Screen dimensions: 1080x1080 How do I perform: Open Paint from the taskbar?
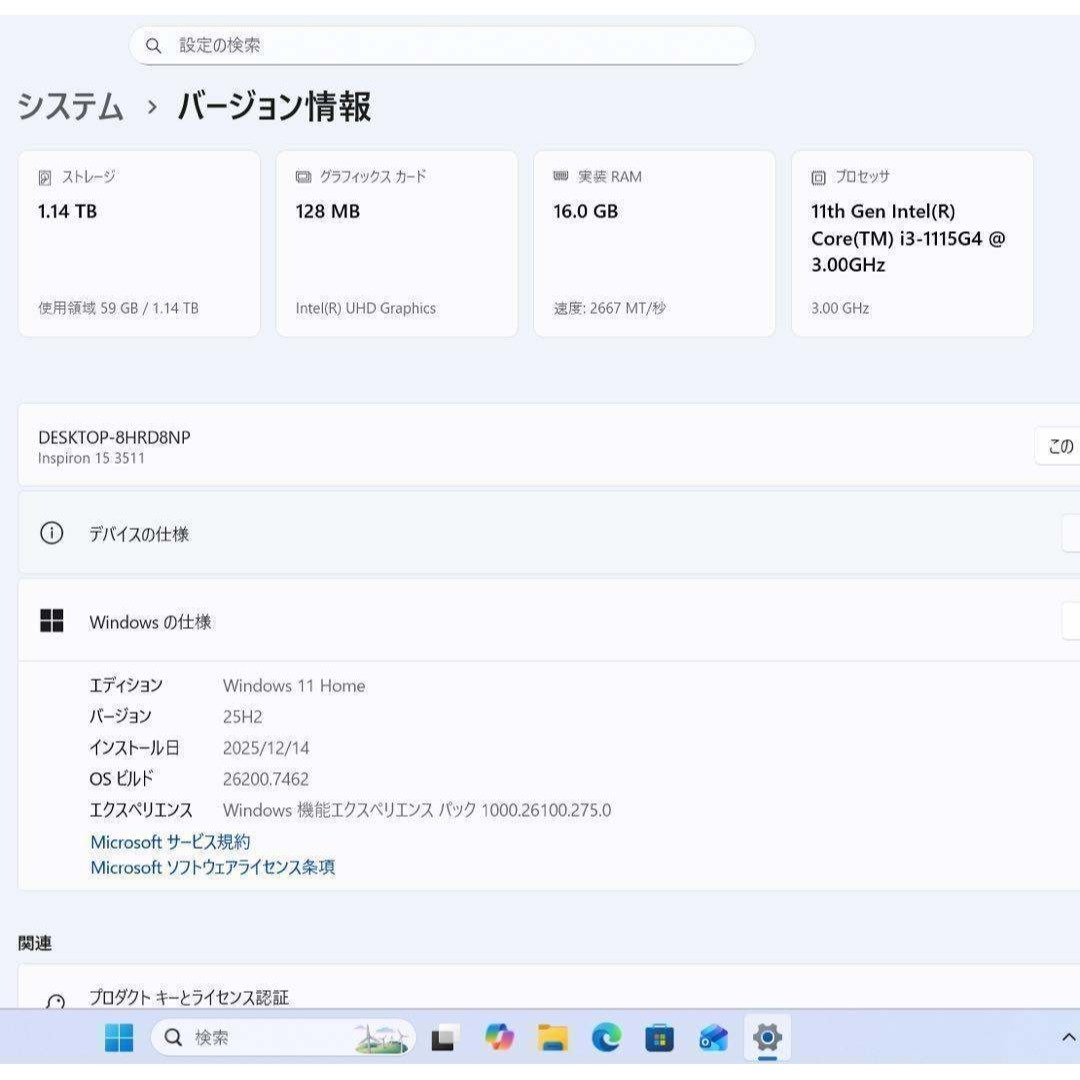(x=712, y=1038)
